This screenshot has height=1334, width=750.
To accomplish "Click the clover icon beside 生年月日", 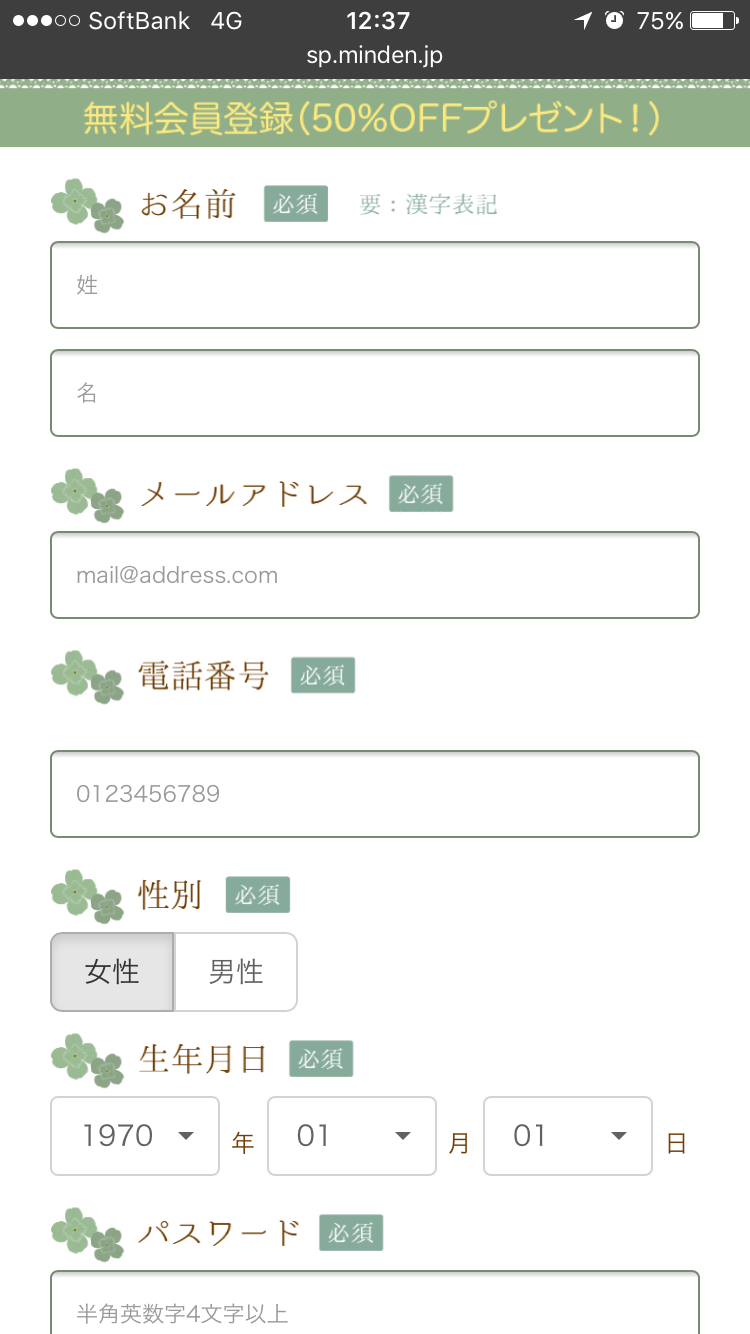I will [87, 1060].
